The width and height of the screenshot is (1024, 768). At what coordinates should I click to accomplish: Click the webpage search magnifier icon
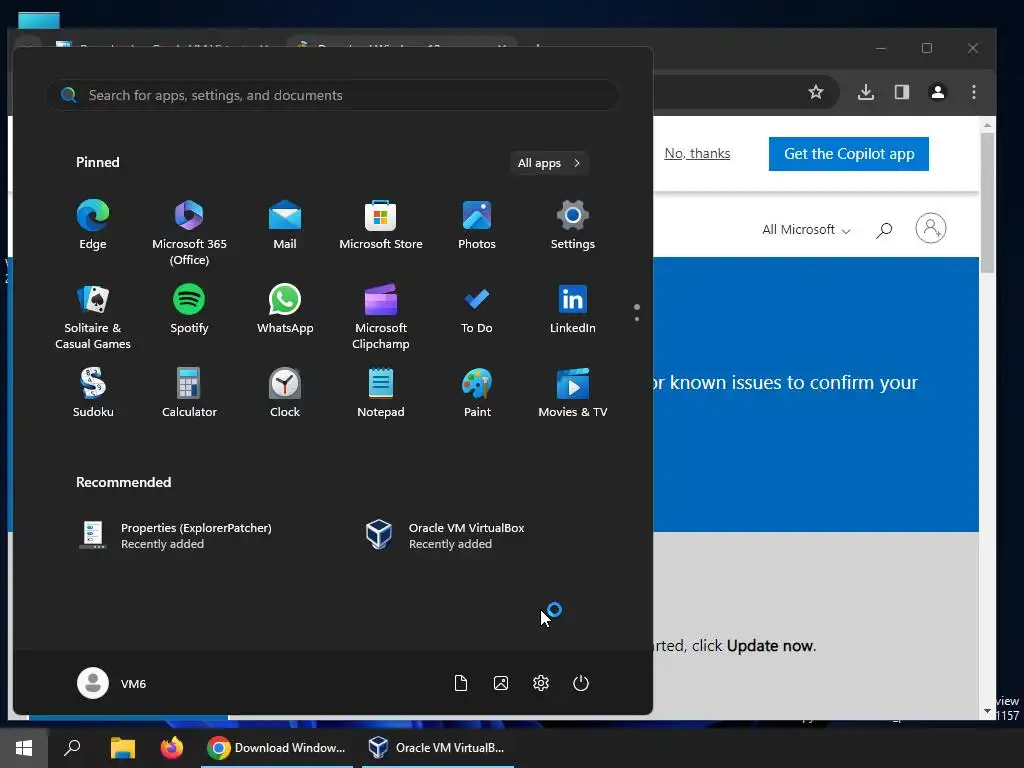(x=884, y=230)
